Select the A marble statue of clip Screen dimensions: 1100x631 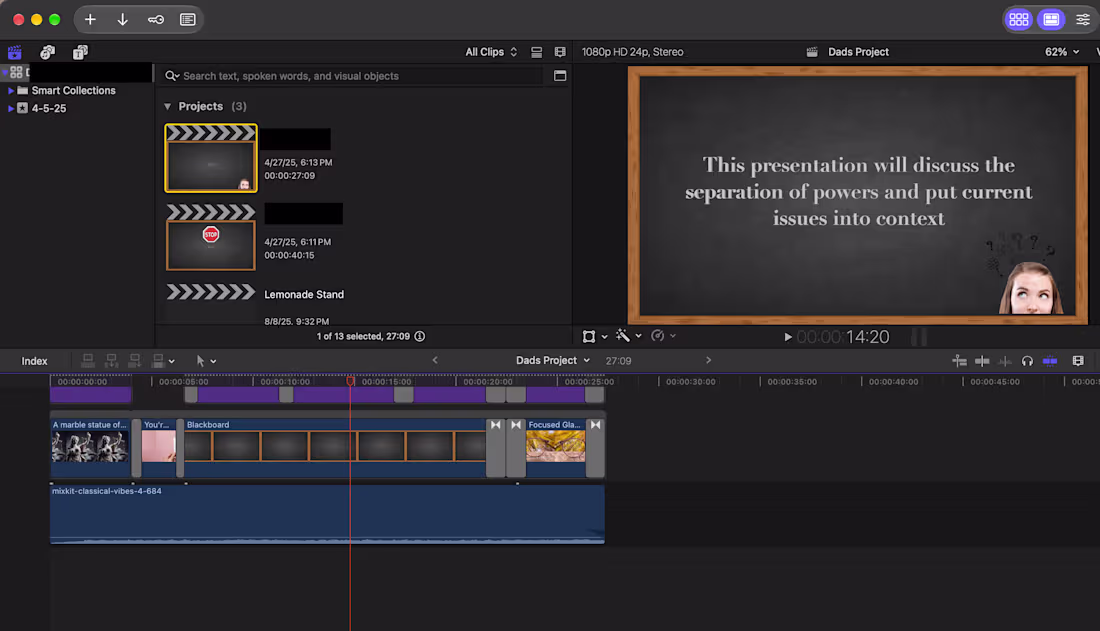(90, 448)
